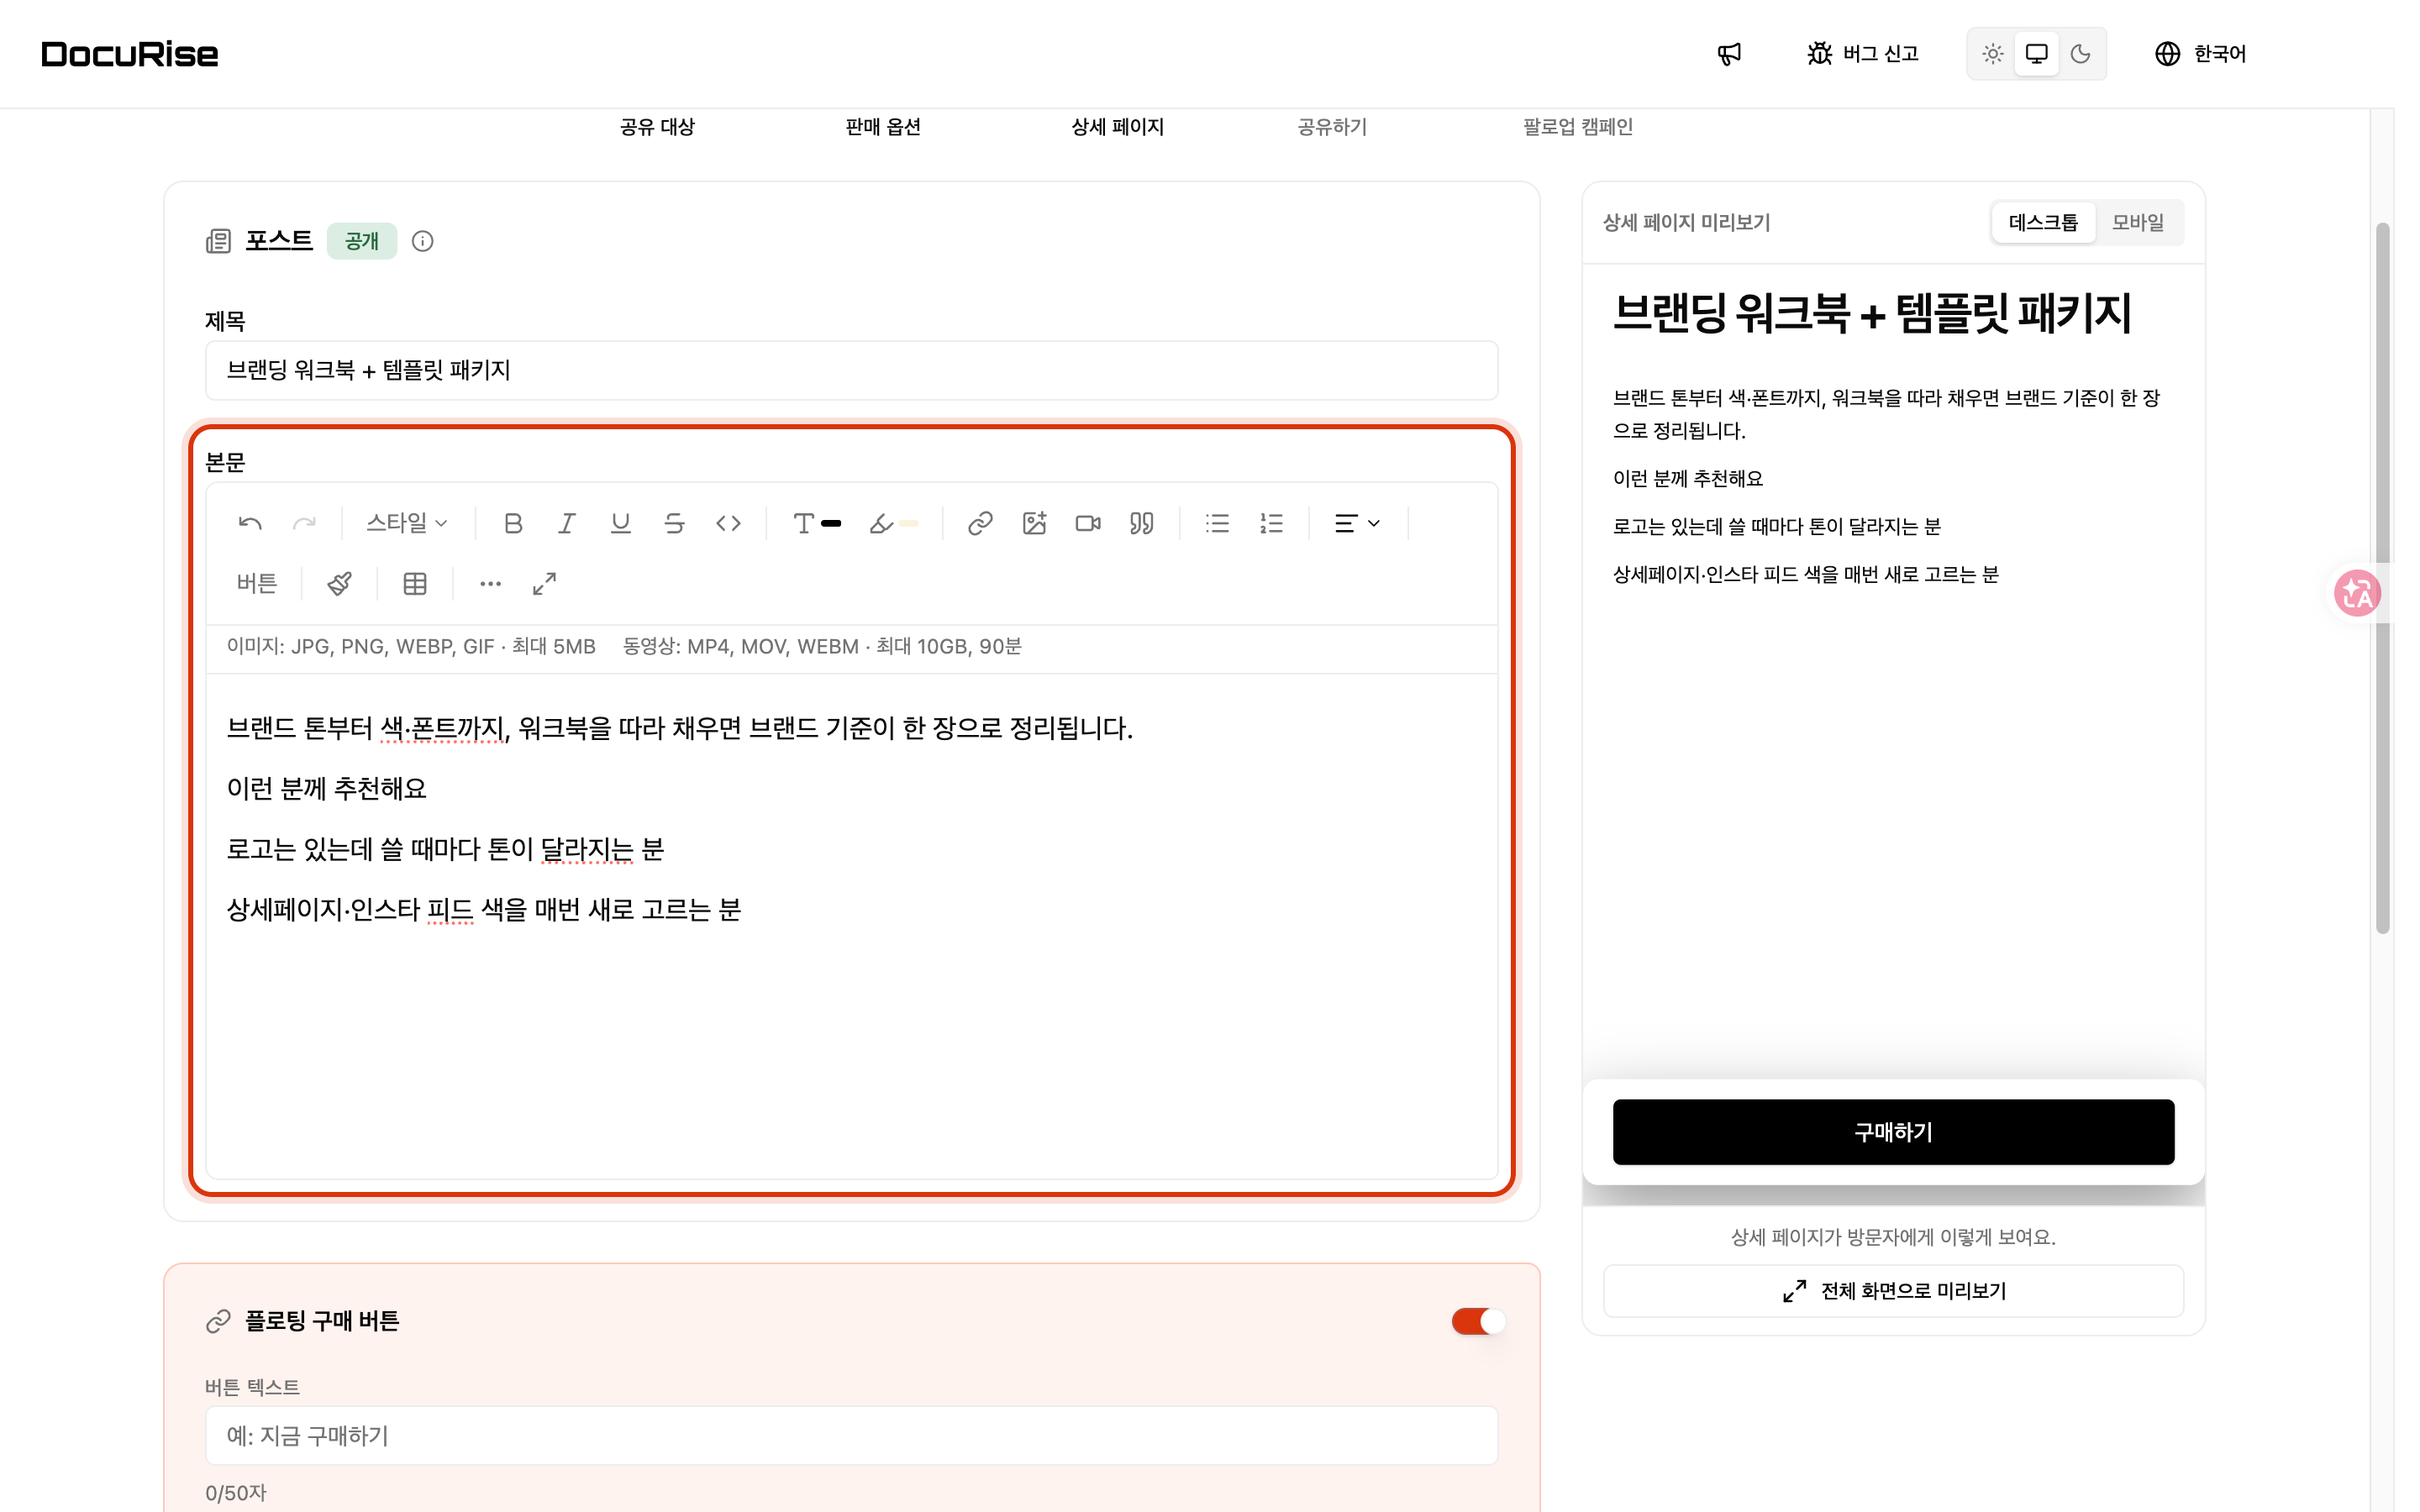Select dark theme moon icon
2420x1512 pixels.
click(x=2080, y=54)
